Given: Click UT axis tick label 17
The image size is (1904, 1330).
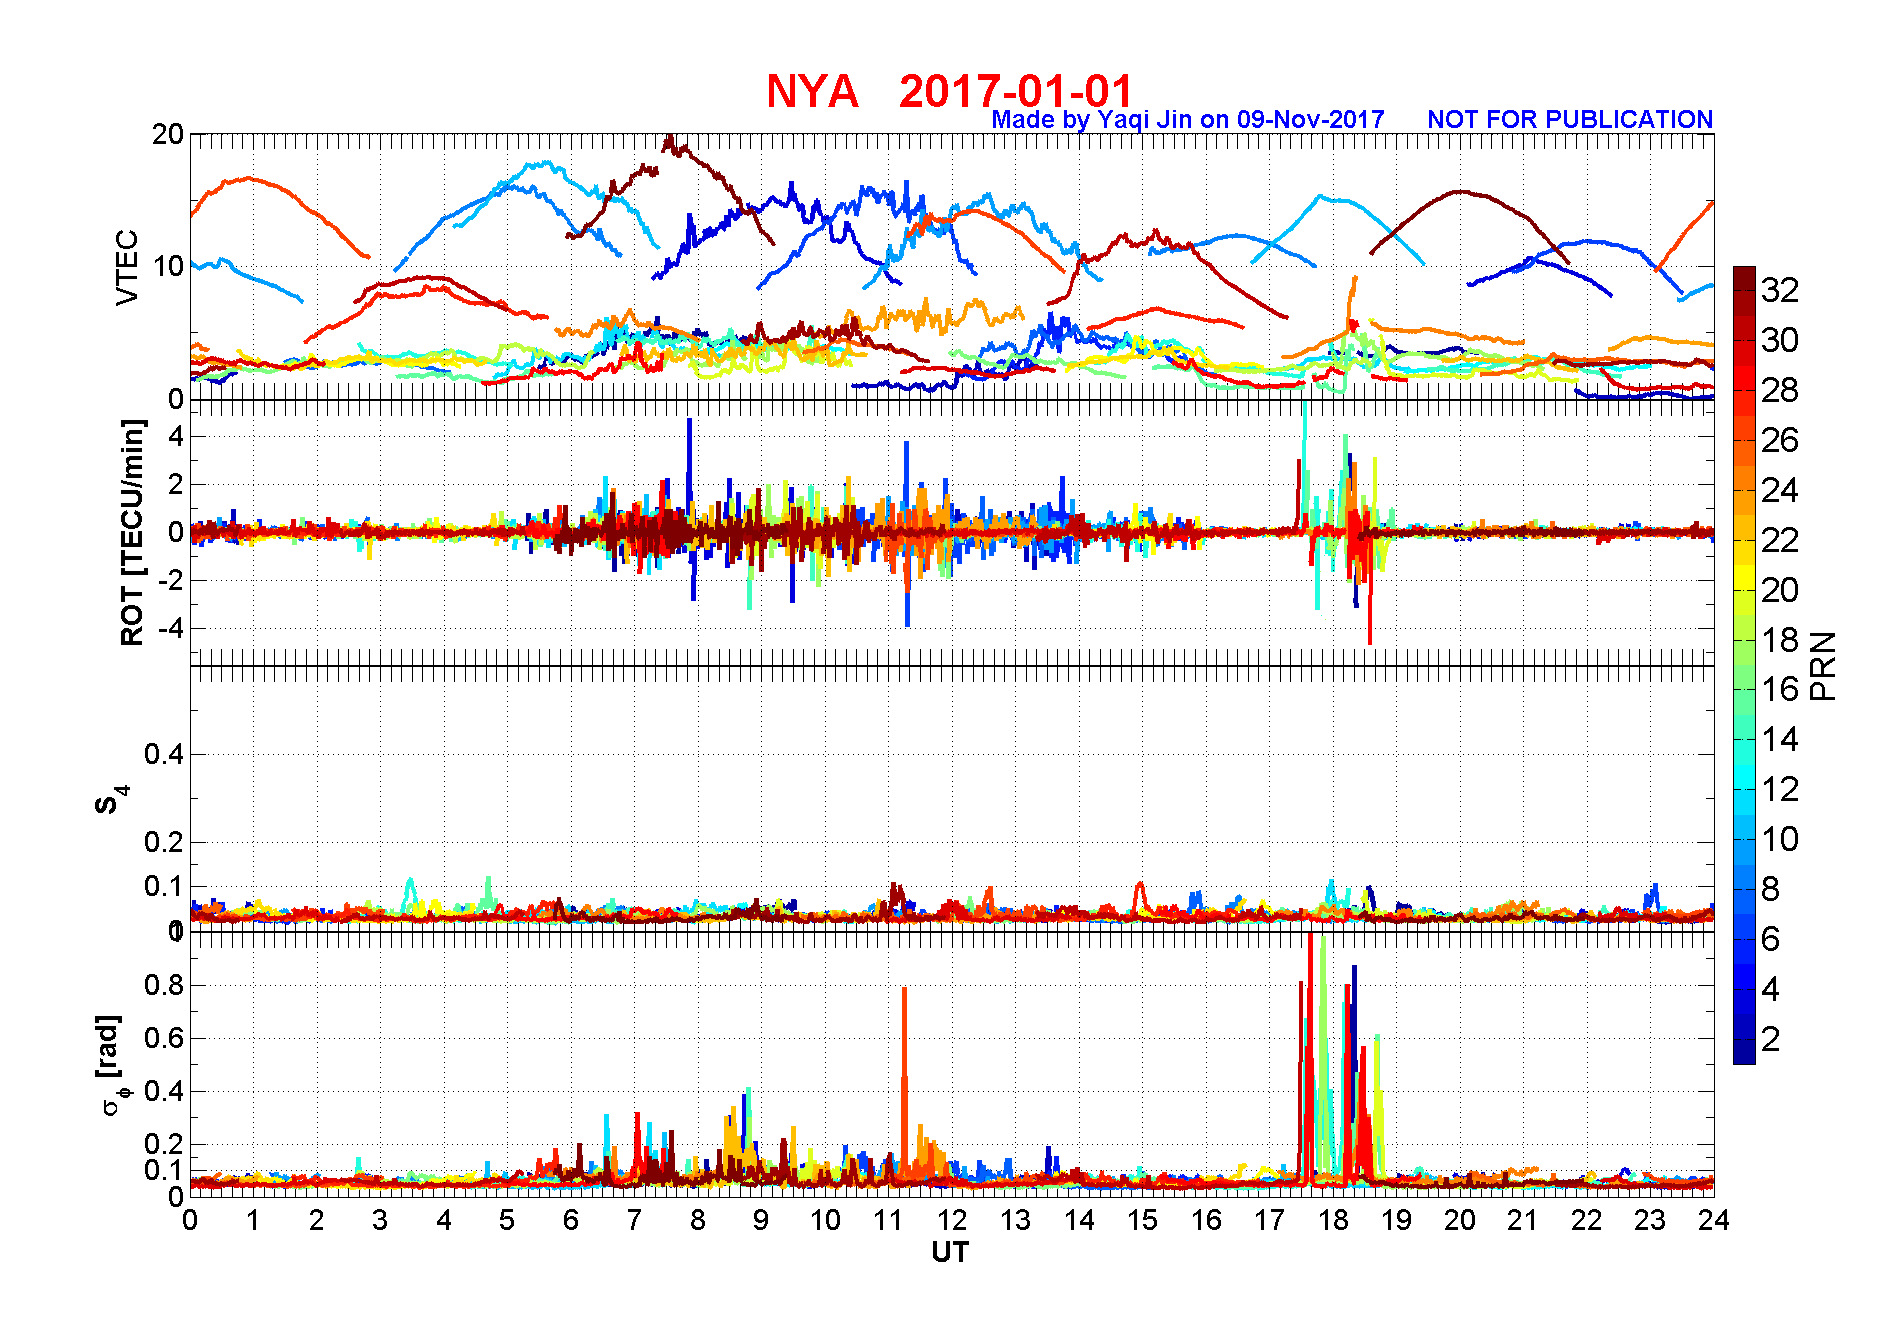Looking at the screenshot, I should coord(1269,1220).
